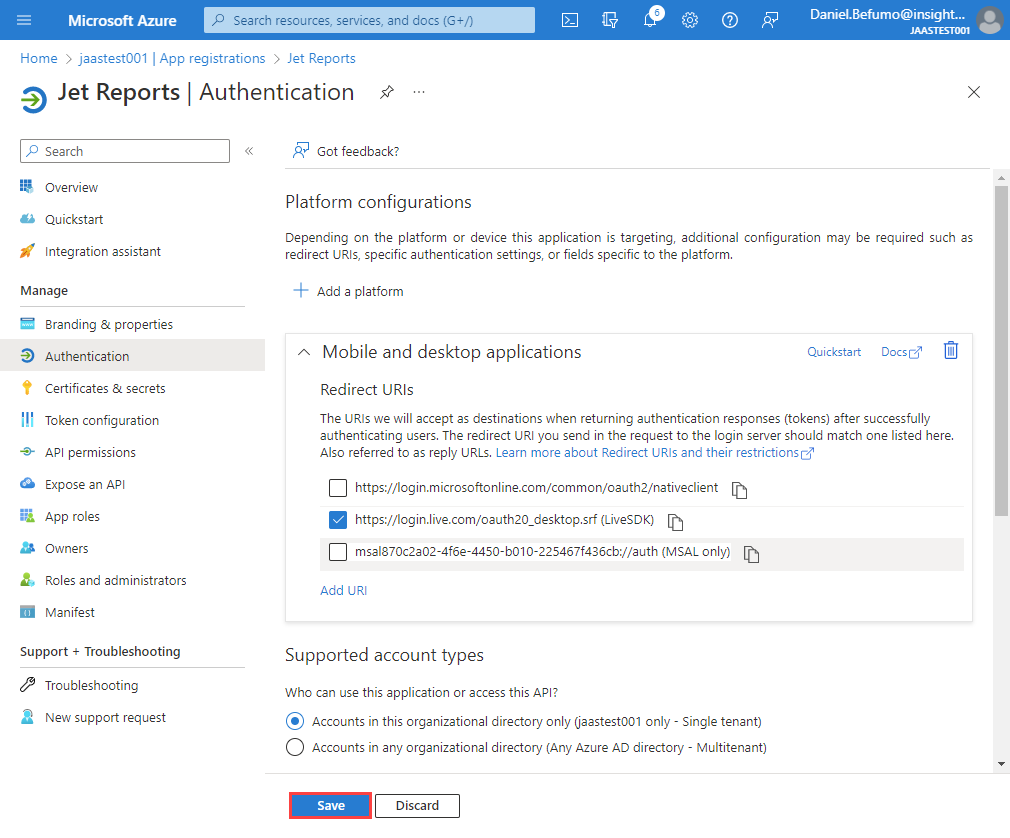Click the Overview grid icon
The height and width of the screenshot is (838, 1010).
point(27,187)
